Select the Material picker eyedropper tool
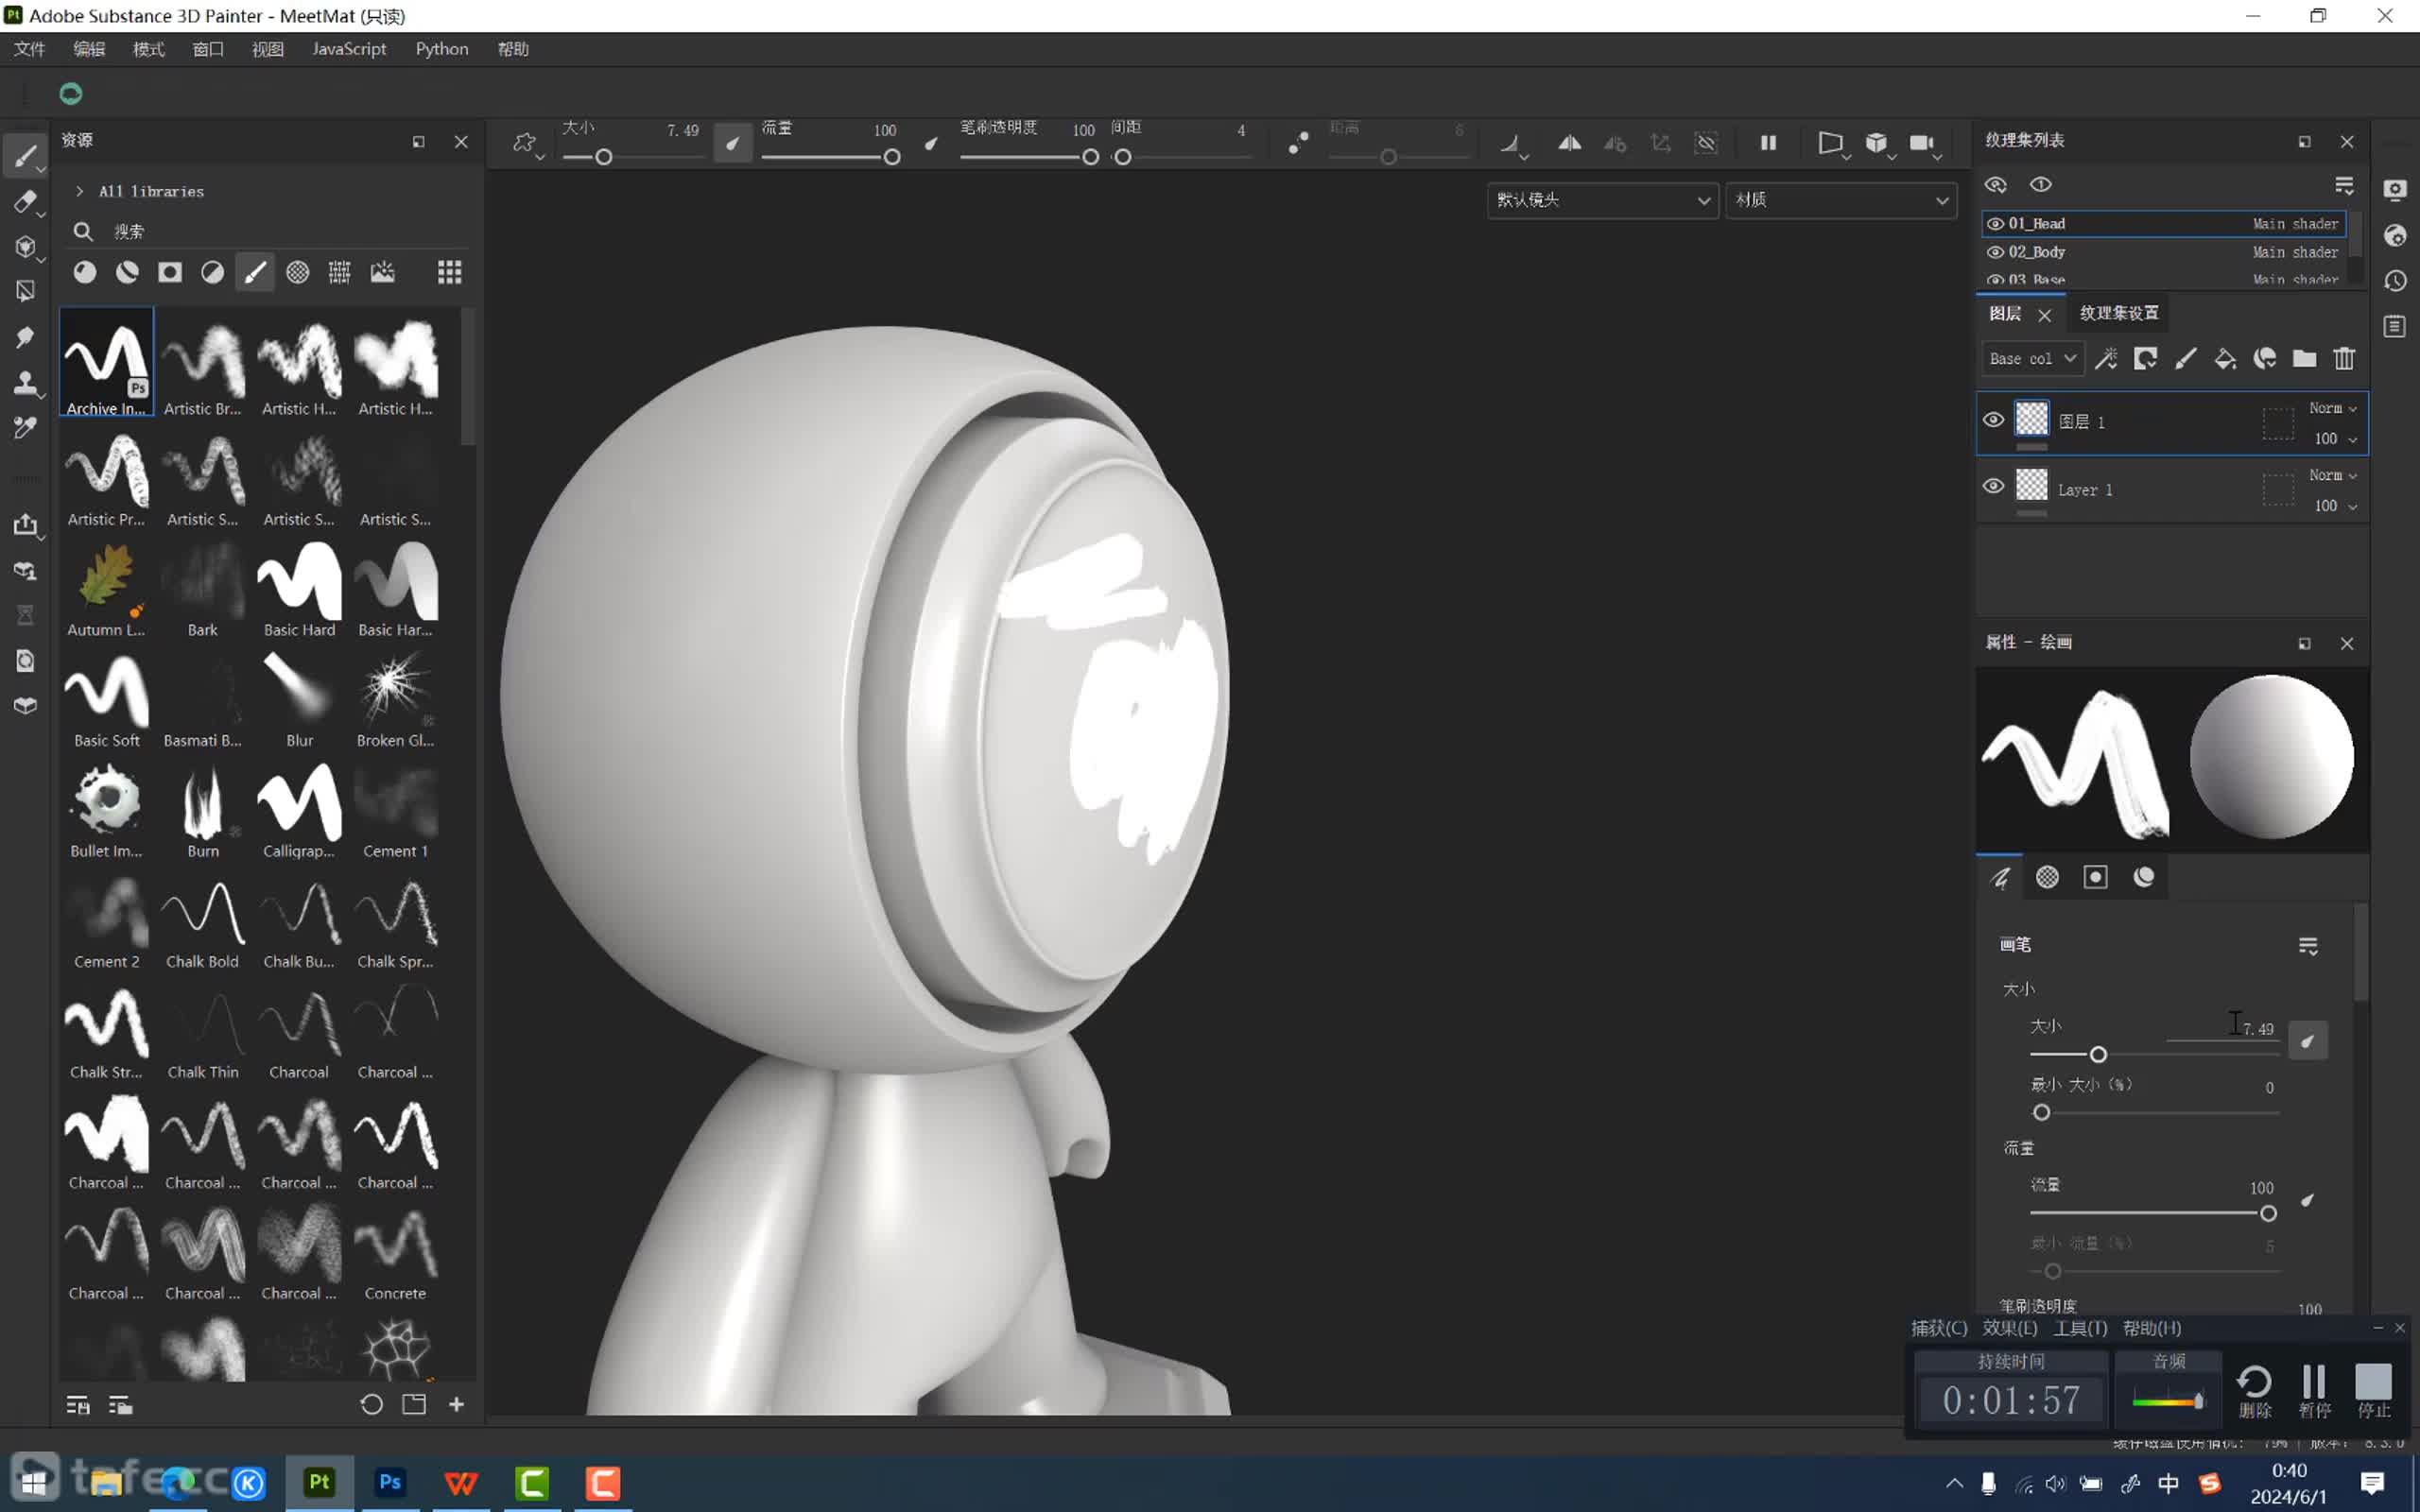The image size is (2420, 1512). 25,428
